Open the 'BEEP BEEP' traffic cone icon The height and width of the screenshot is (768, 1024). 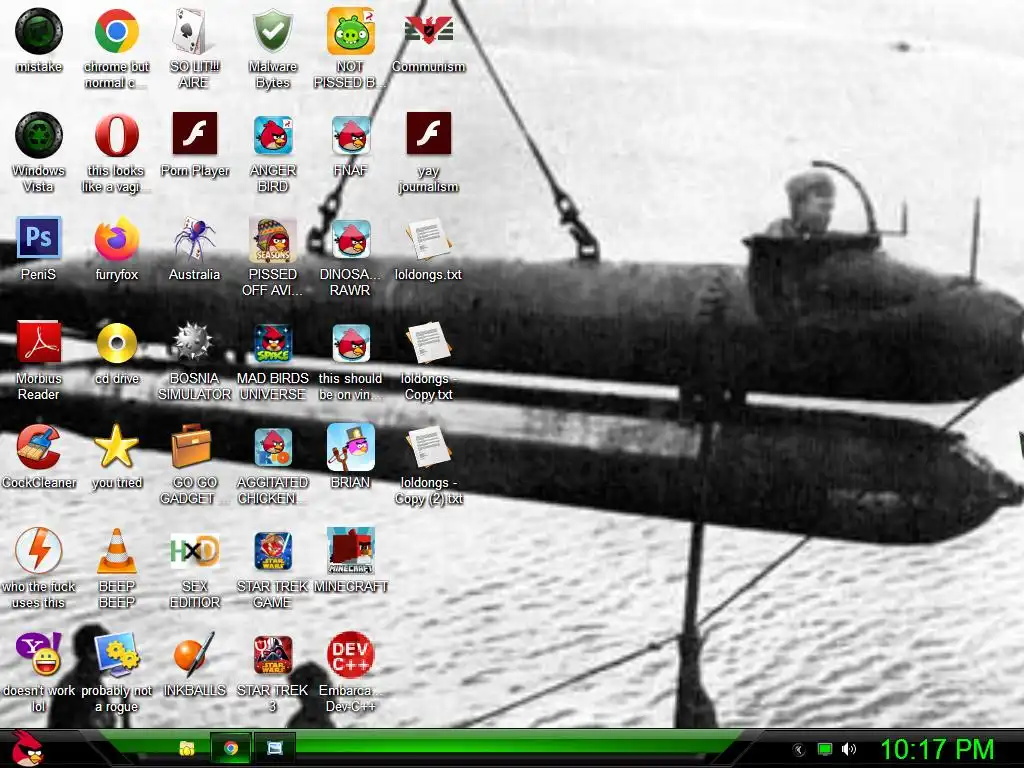[x=116, y=551]
